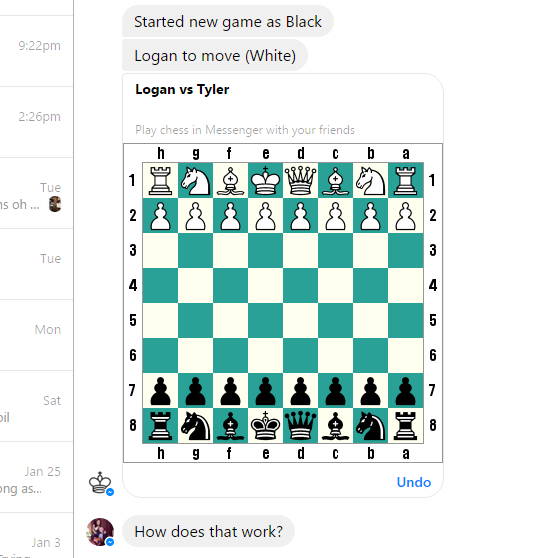Click the white king on e1
The width and height of the screenshot is (536, 558).
[266, 180]
